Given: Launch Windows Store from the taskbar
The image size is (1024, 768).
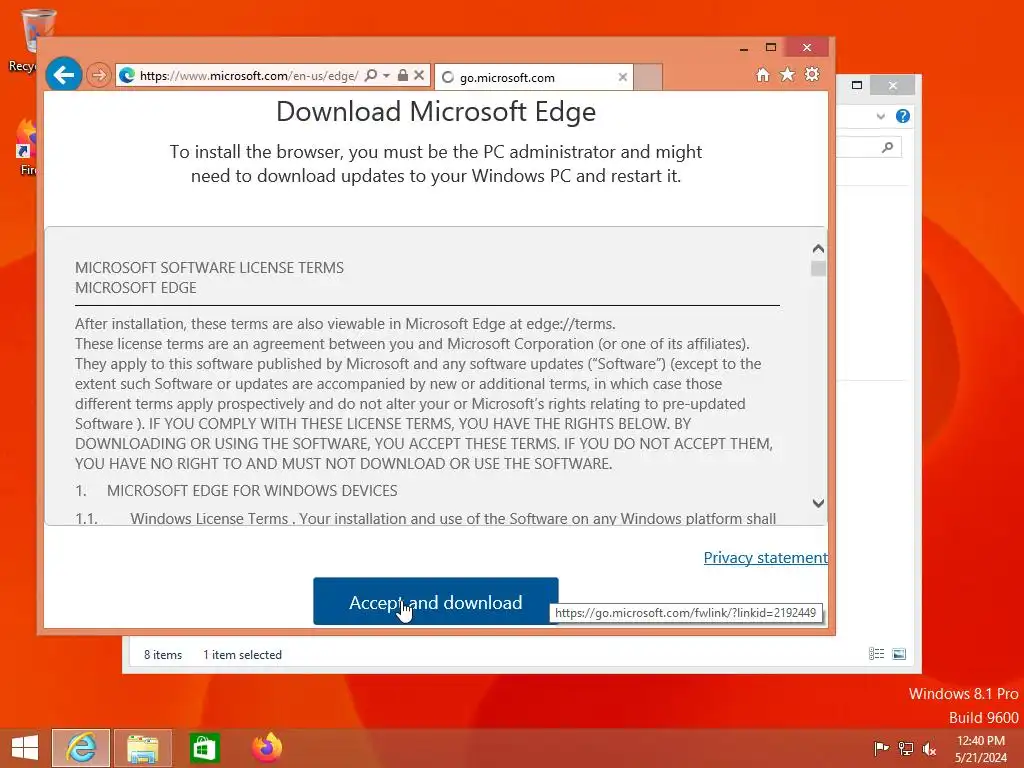Looking at the screenshot, I should (204, 748).
